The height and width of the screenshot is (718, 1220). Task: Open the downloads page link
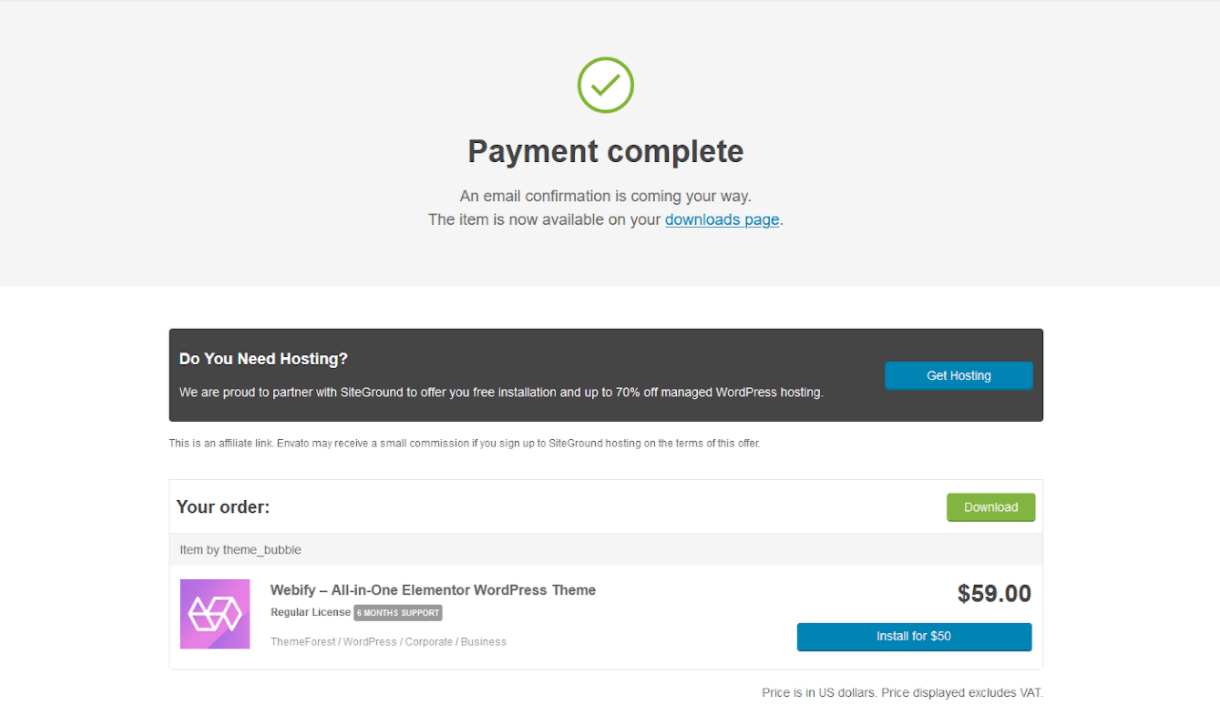click(722, 220)
